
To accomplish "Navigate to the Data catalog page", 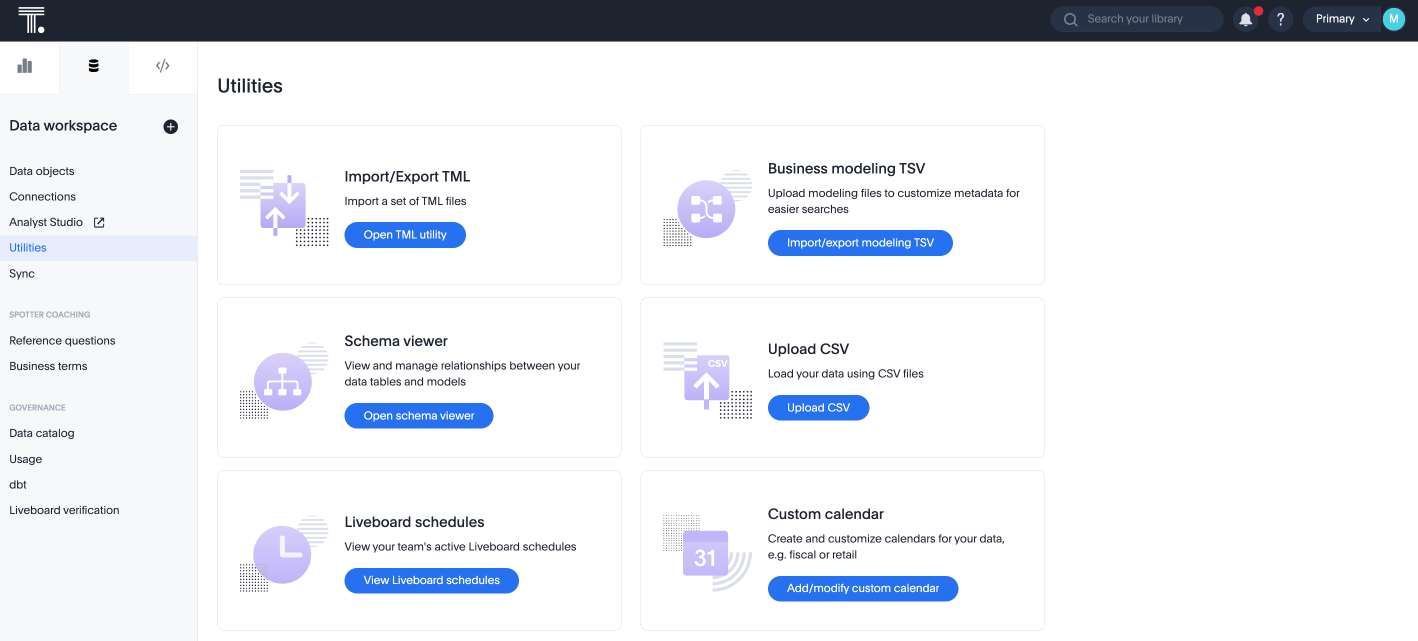I will click(41, 433).
